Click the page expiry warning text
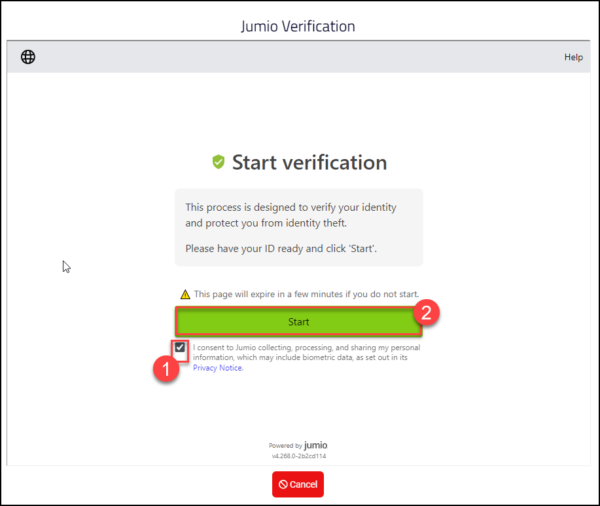 [x=306, y=294]
